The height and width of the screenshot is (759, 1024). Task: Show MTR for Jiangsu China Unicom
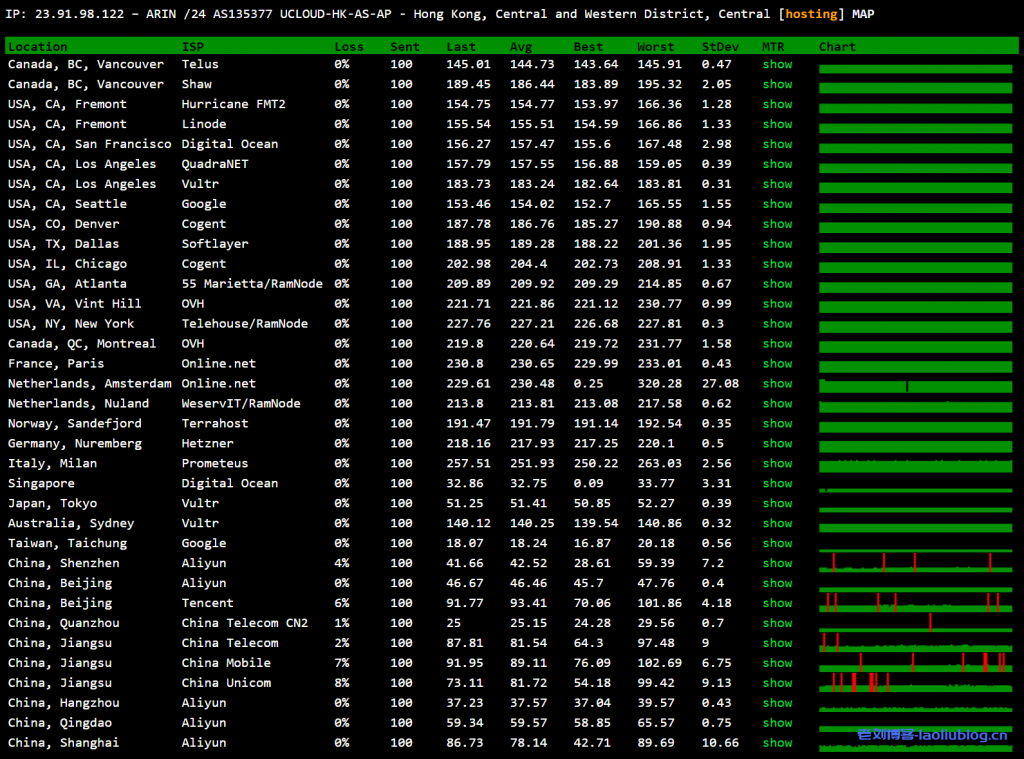click(777, 683)
